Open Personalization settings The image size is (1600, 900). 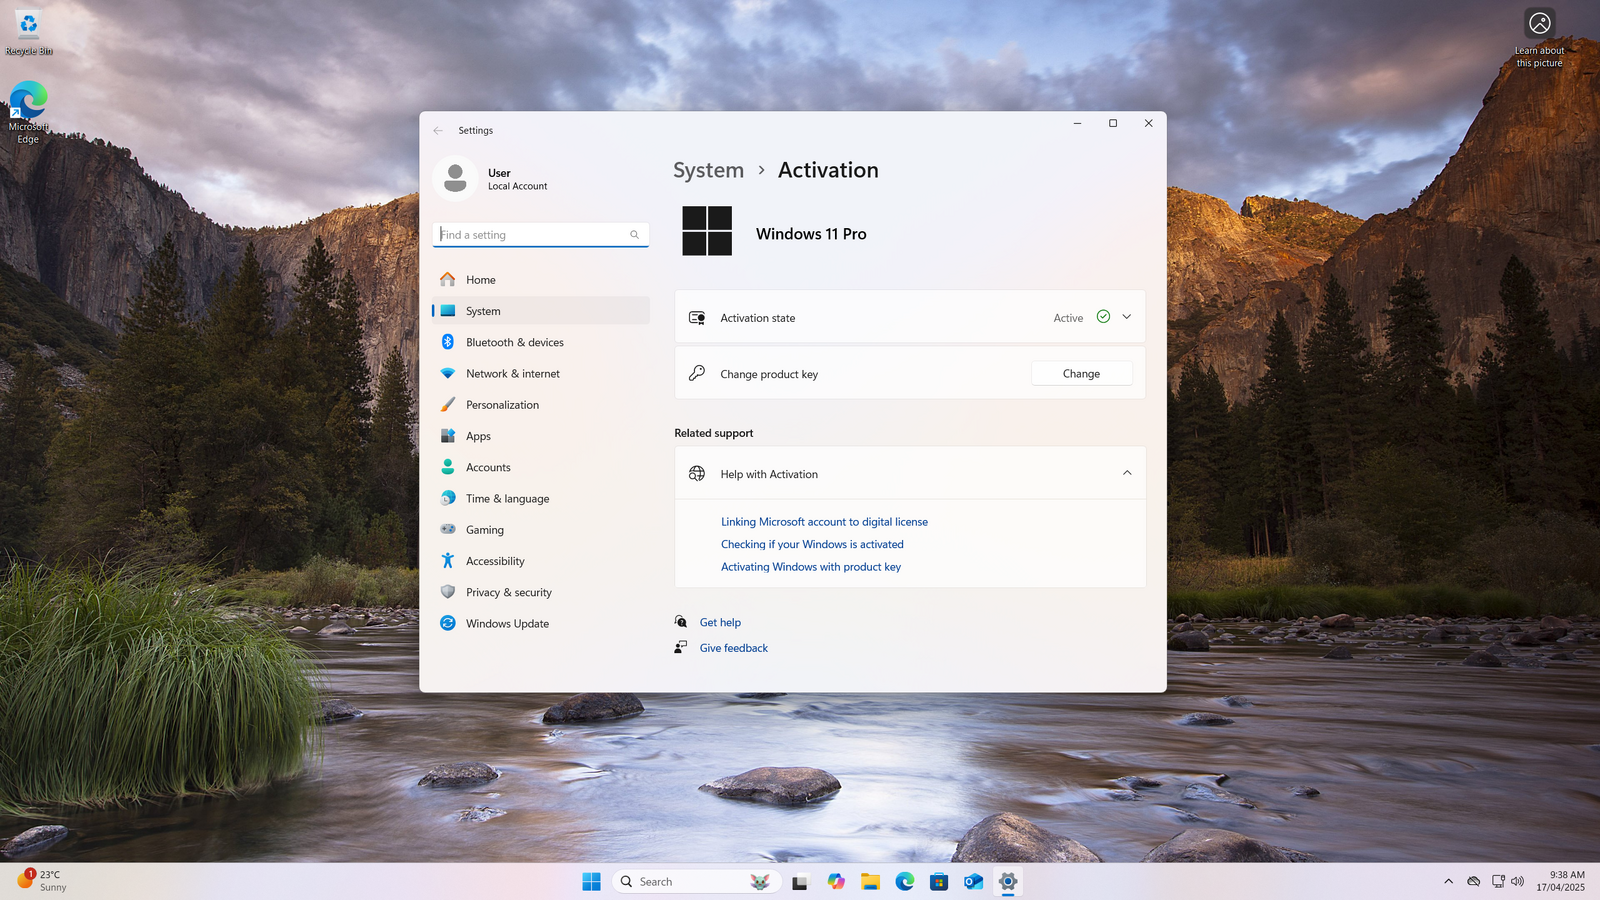point(541,405)
